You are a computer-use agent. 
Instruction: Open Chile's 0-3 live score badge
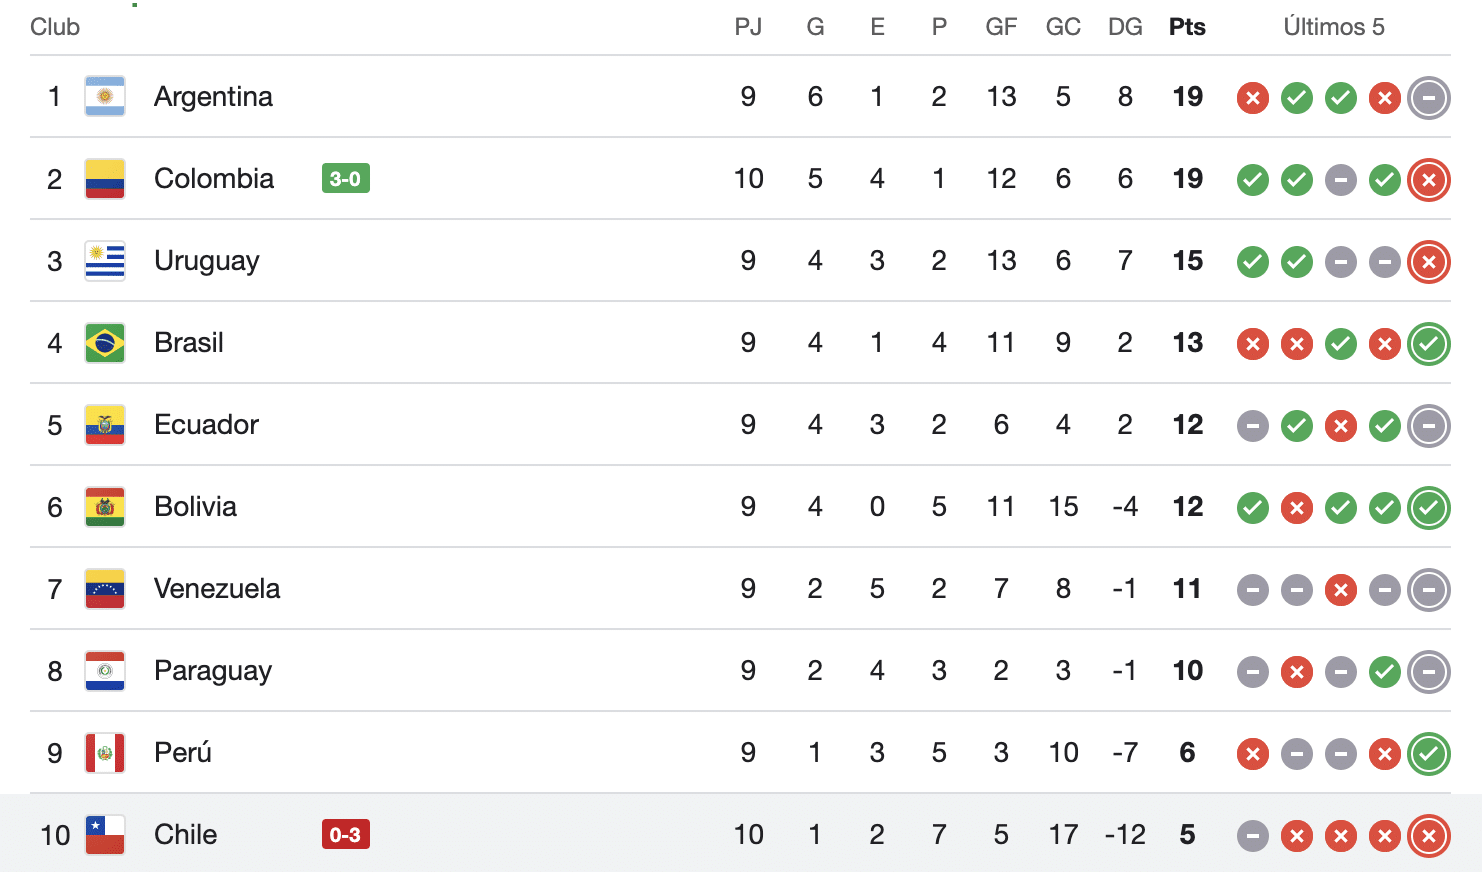pos(345,835)
